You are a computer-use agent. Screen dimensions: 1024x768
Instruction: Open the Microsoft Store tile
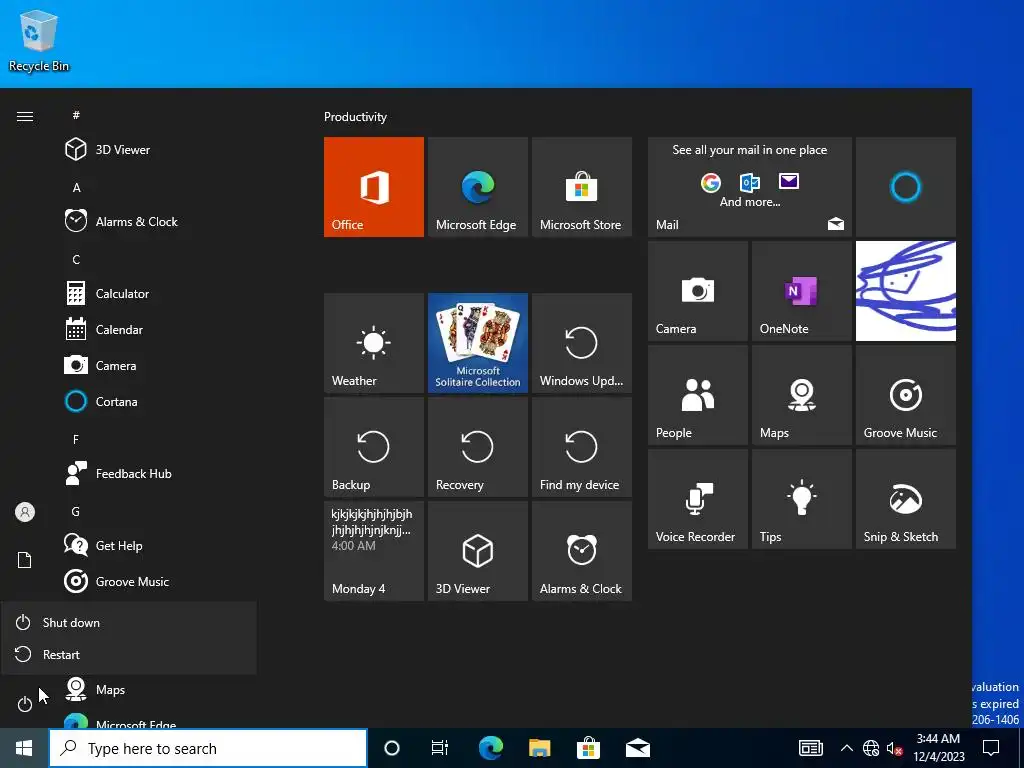pos(581,187)
